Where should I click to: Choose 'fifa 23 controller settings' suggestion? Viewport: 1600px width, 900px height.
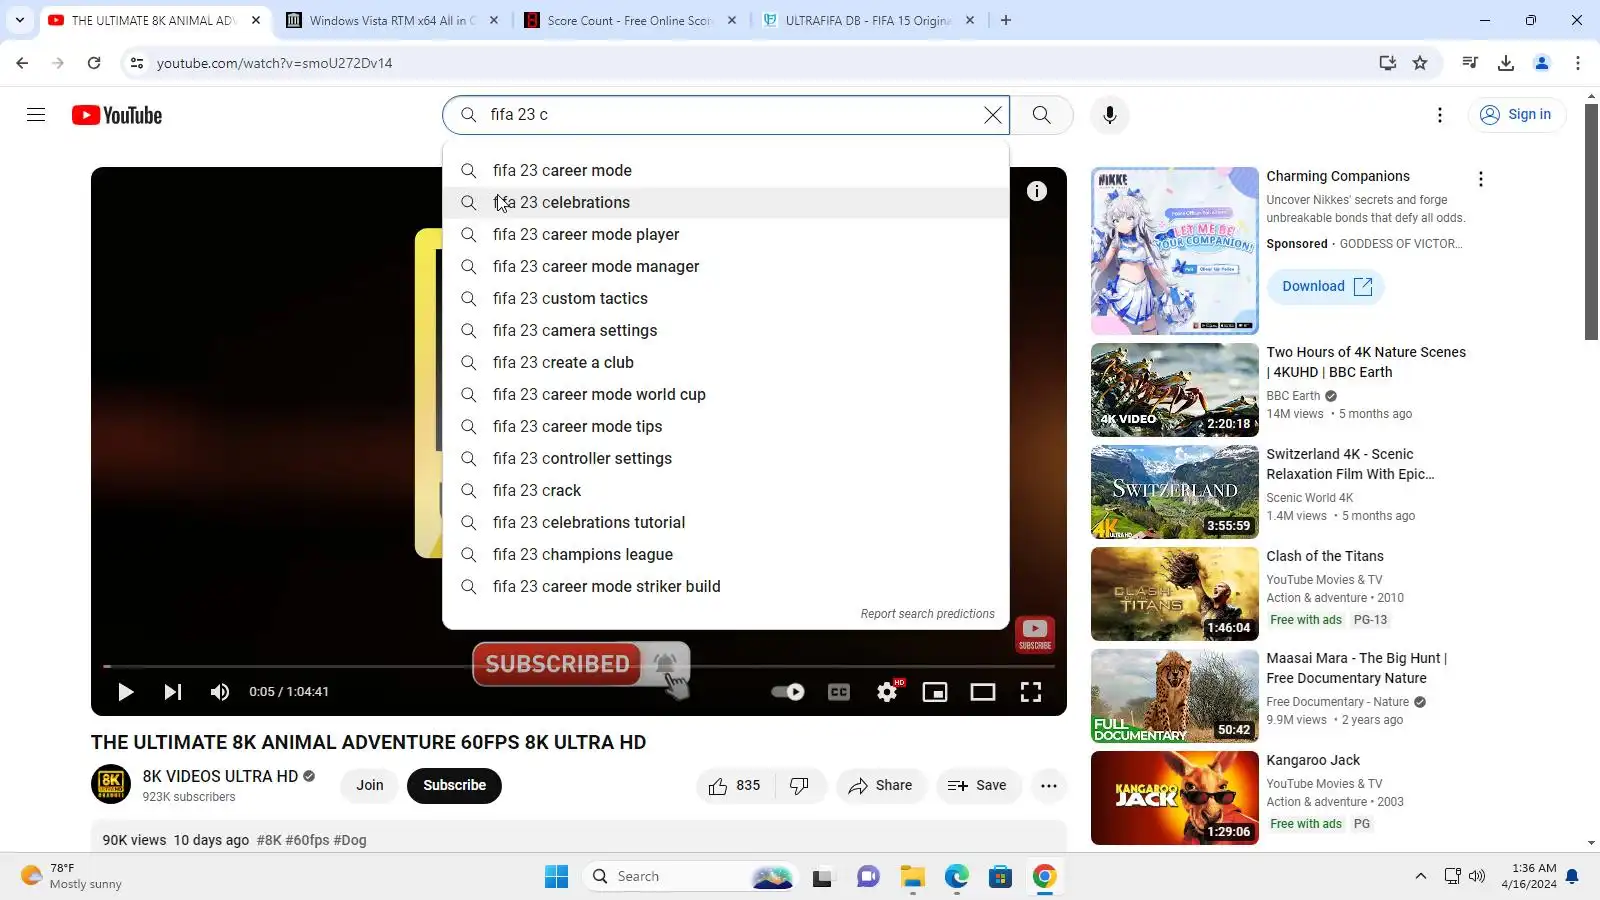pyautogui.click(x=726, y=459)
